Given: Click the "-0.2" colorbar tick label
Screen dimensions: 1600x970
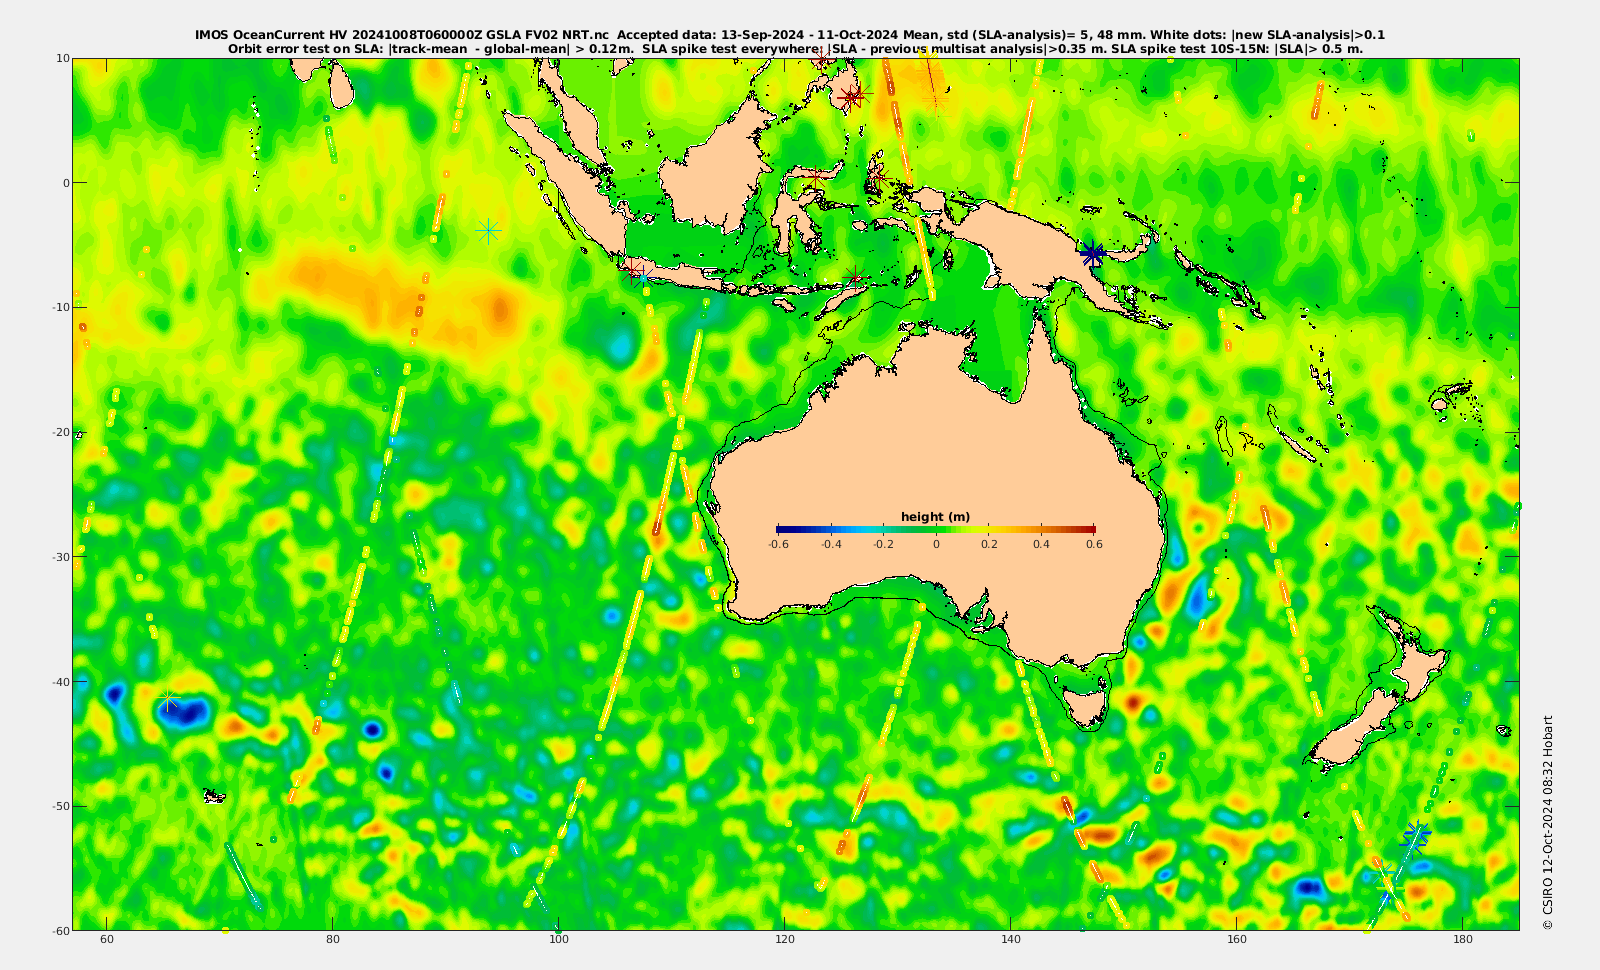Looking at the screenshot, I should (884, 544).
